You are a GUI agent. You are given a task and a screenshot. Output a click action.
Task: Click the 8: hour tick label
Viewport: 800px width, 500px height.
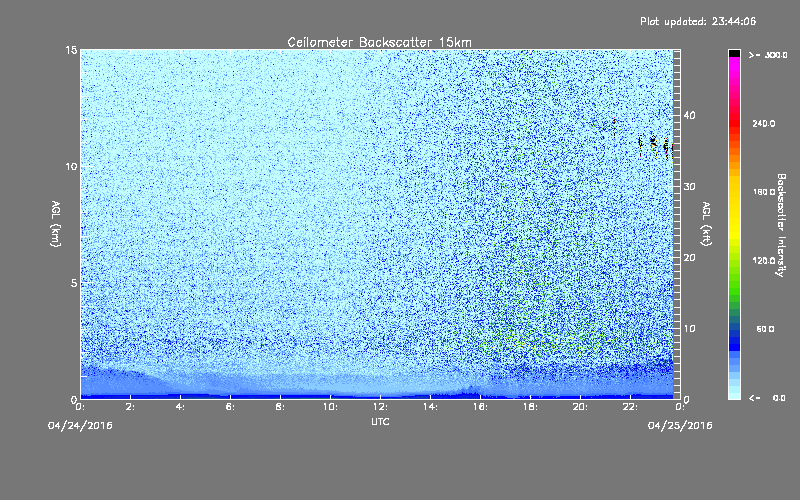pos(281,407)
